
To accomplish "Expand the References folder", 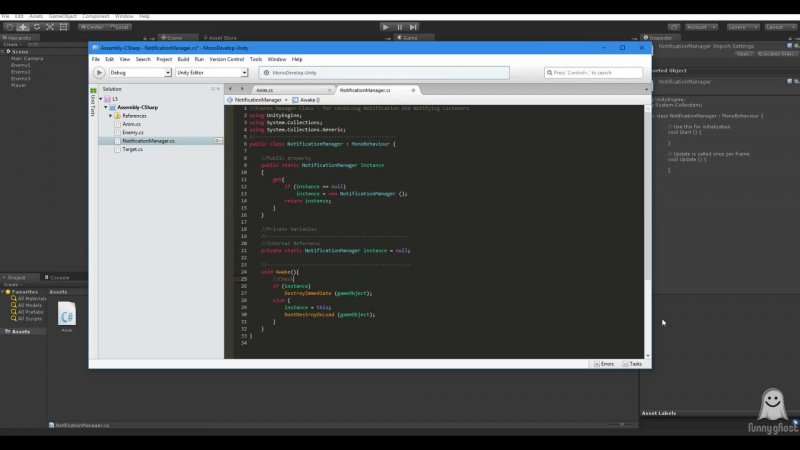I will (x=111, y=116).
